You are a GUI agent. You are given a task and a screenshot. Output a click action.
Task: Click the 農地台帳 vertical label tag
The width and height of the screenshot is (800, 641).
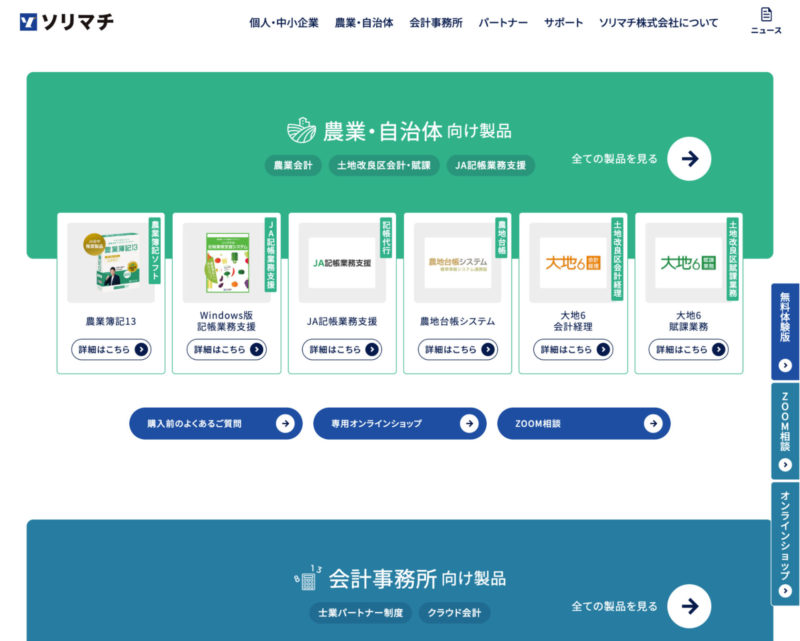click(502, 238)
